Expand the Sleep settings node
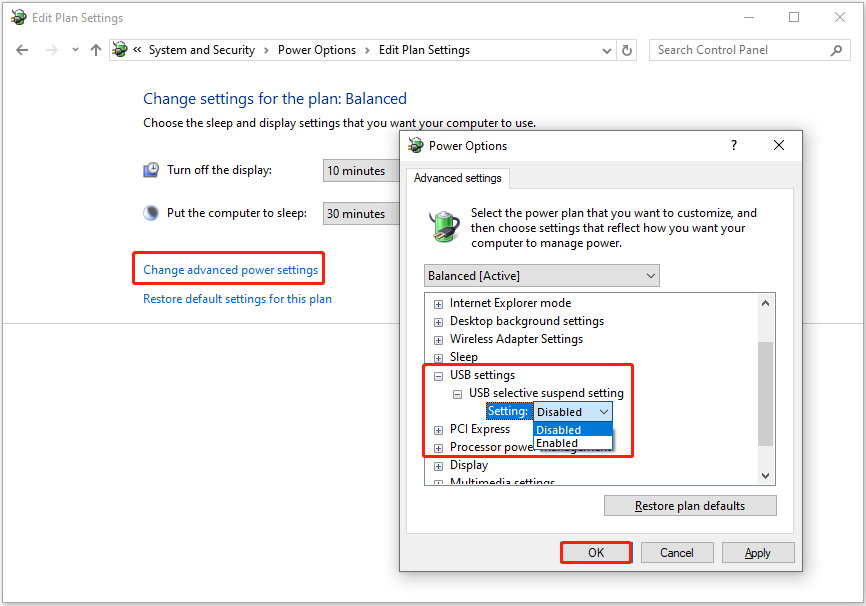The height and width of the screenshot is (606, 866). pyautogui.click(x=438, y=357)
